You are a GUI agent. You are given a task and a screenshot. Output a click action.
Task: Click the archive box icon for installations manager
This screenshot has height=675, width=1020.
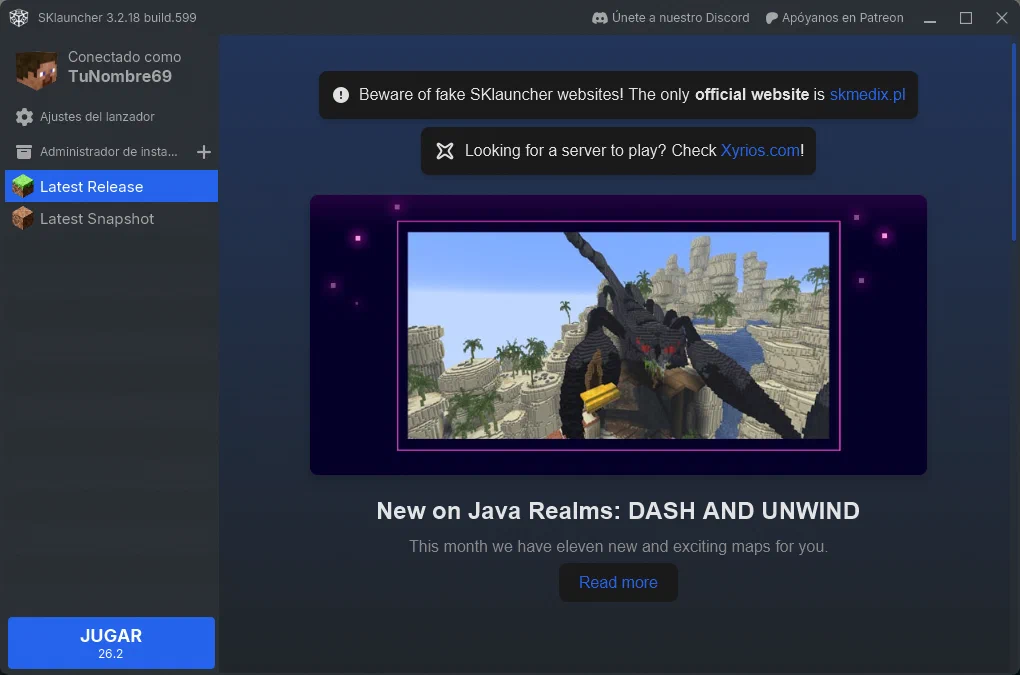click(24, 152)
